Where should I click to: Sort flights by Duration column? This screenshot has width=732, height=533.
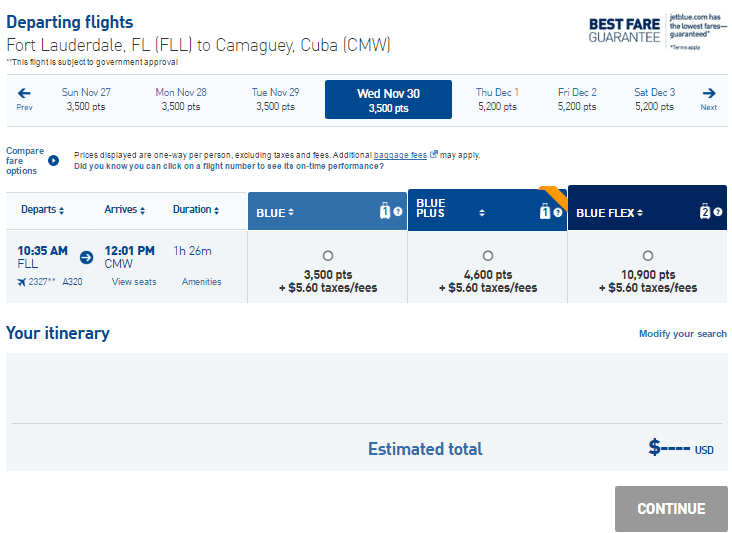[196, 210]
